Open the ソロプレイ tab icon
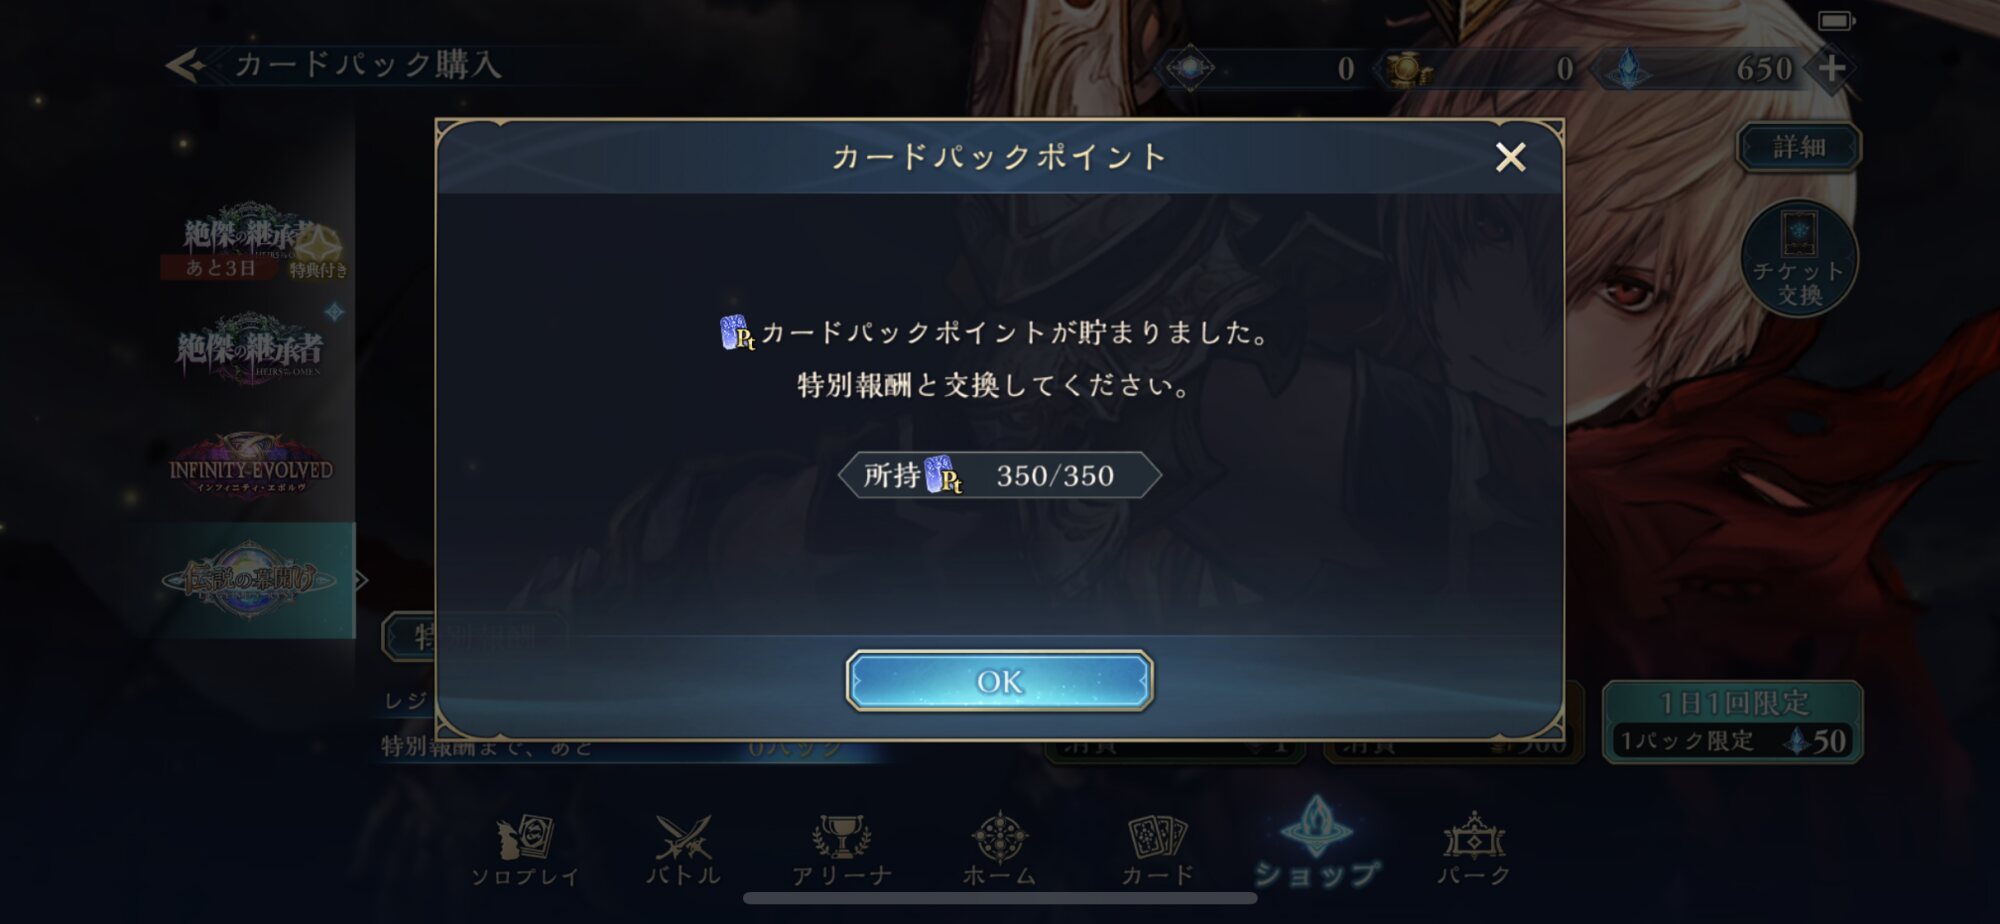The image size is (2000, 924). 525,850
